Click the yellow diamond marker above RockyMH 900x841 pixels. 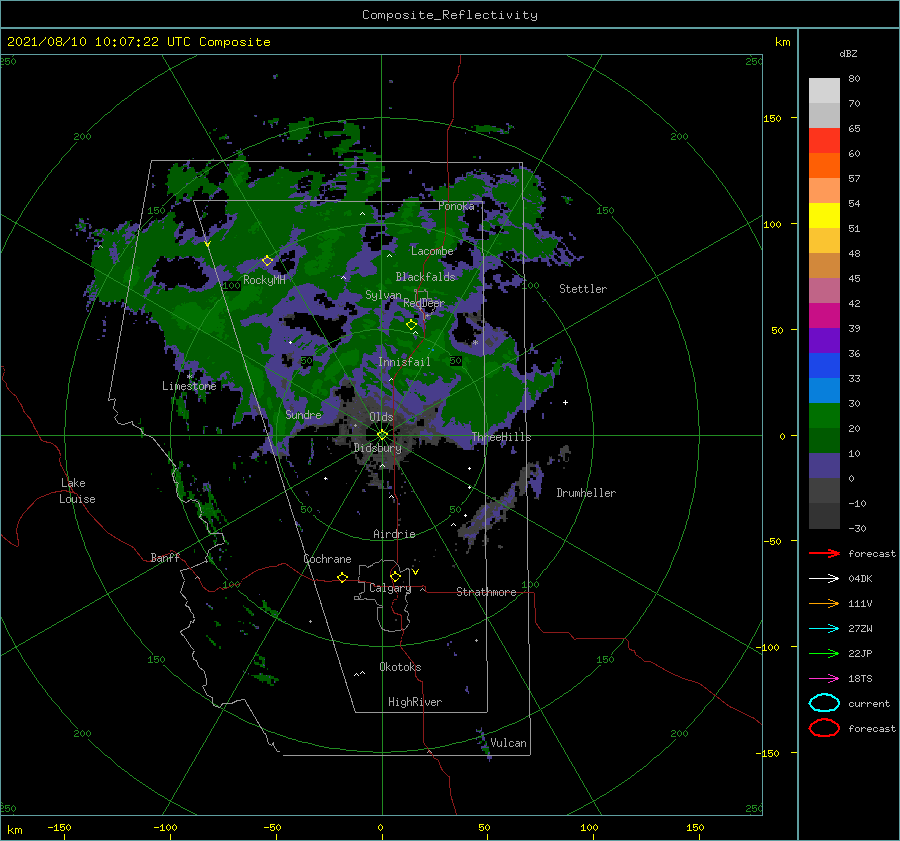pyautogui.click(x=267, y=261)
